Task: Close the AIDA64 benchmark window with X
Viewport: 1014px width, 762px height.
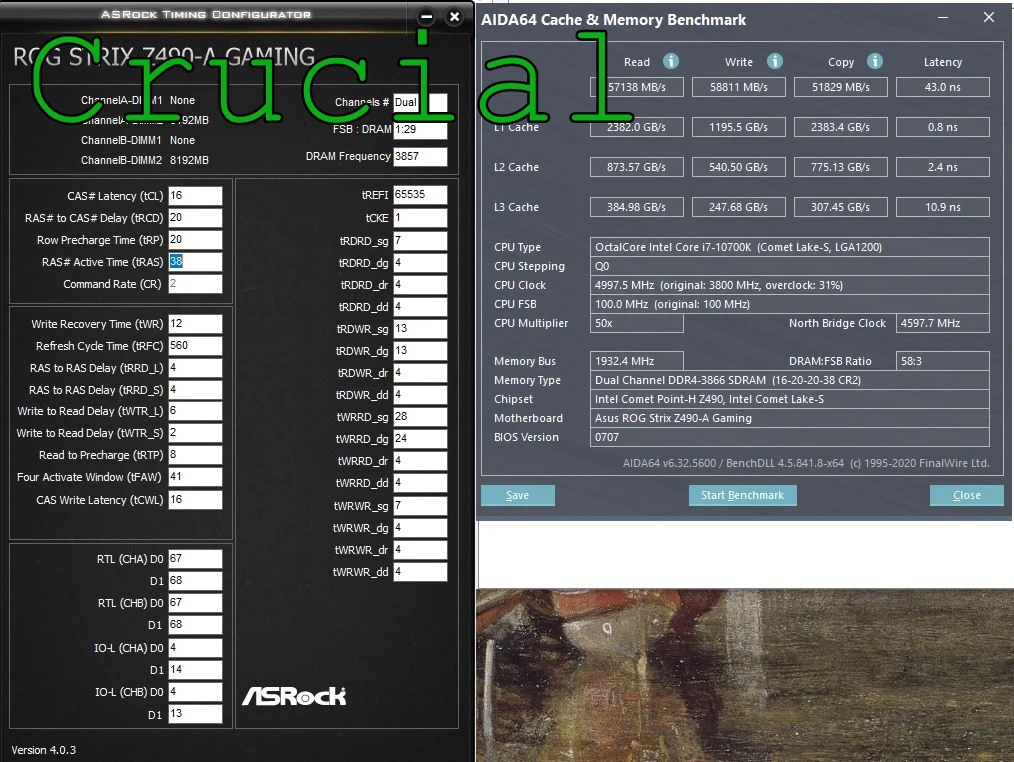Action: (x=989, y=17)
